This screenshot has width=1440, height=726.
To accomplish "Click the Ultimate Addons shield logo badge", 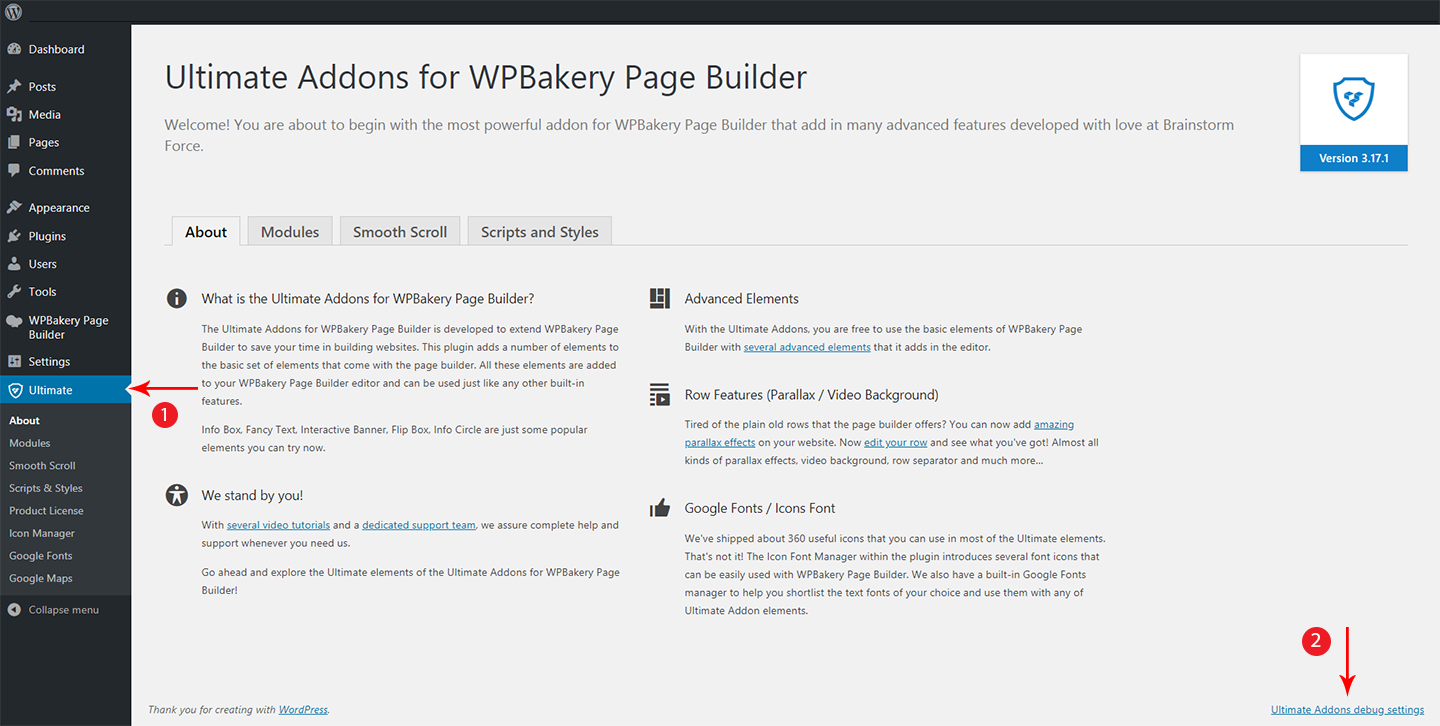I will (1354, 100).
